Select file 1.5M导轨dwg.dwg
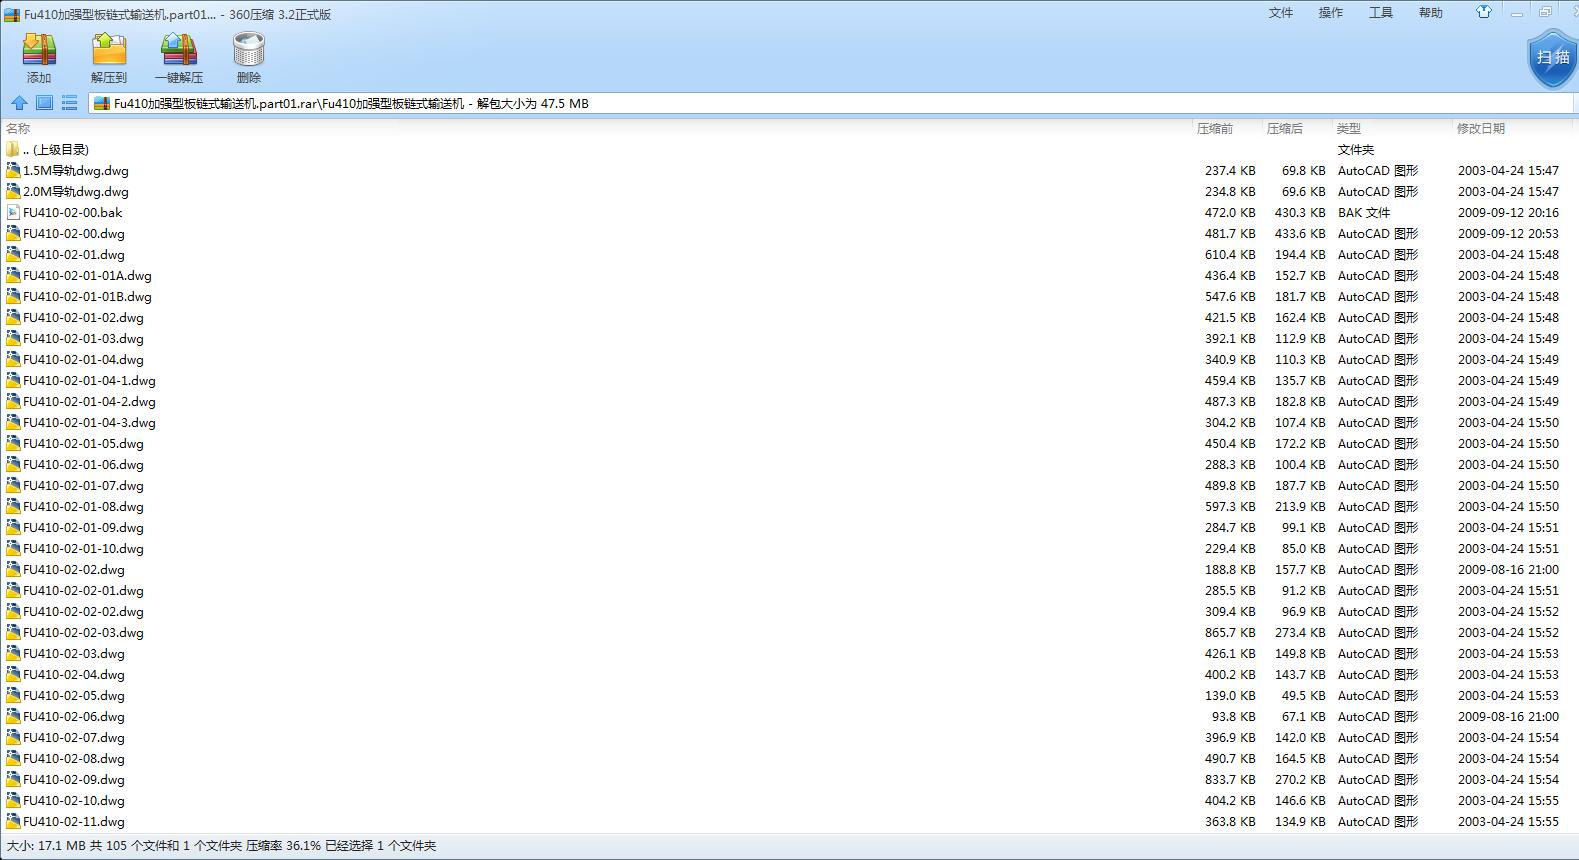The image size is (1579, 860). (76, 171)
